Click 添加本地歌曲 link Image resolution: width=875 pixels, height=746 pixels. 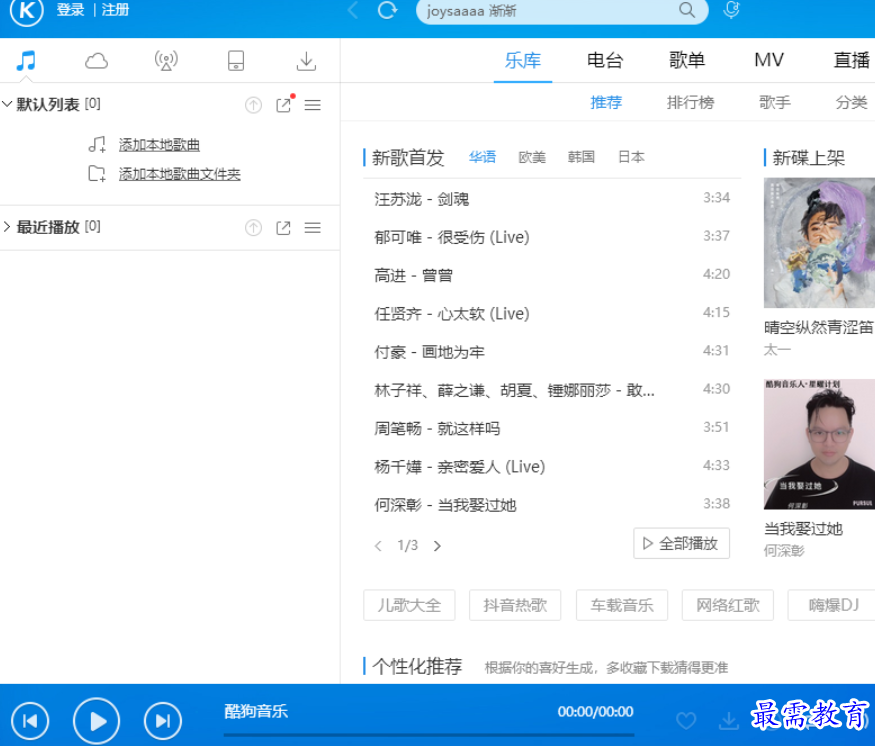click(x=159, y=145)
